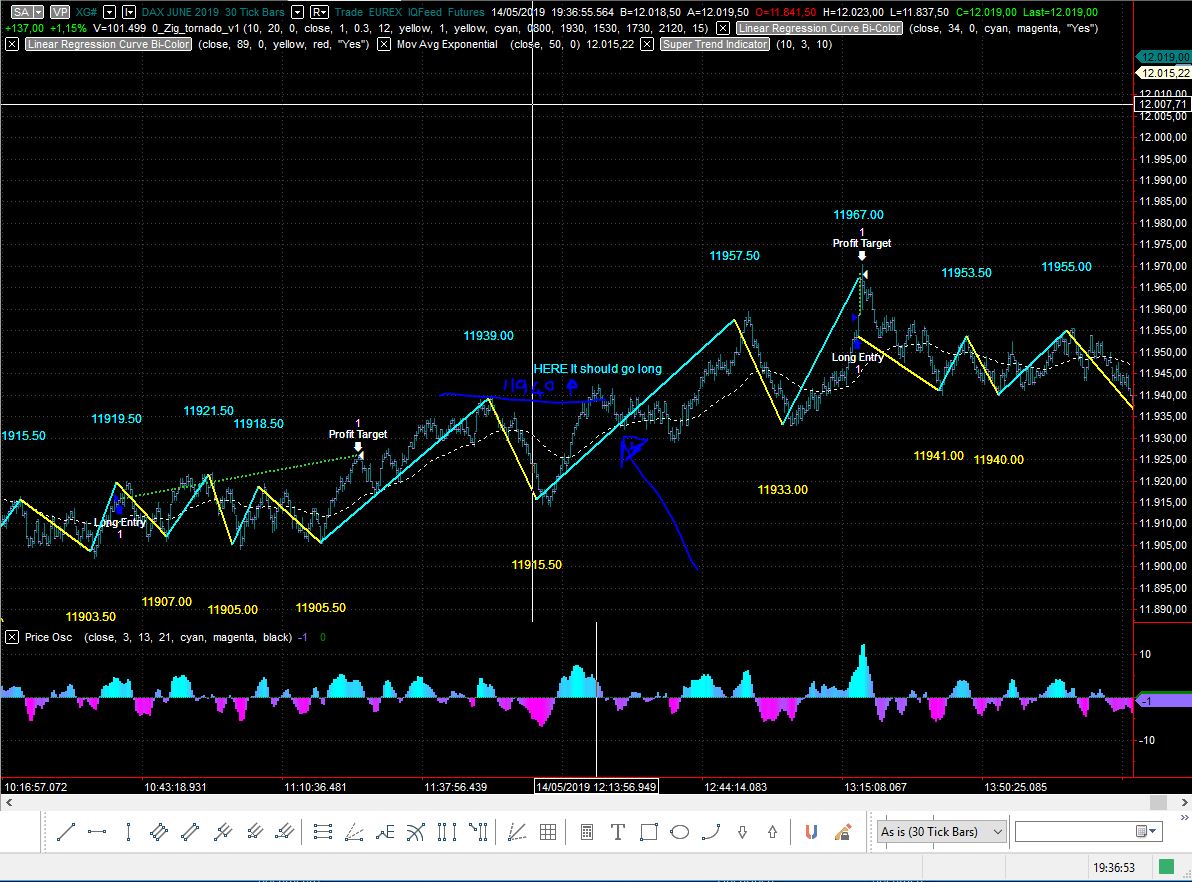This screenshot has width=1192, height=882.
Task: Select the wave pattern tool beside the fan icon
Action: pyautogui.click(x=385, y=832)
